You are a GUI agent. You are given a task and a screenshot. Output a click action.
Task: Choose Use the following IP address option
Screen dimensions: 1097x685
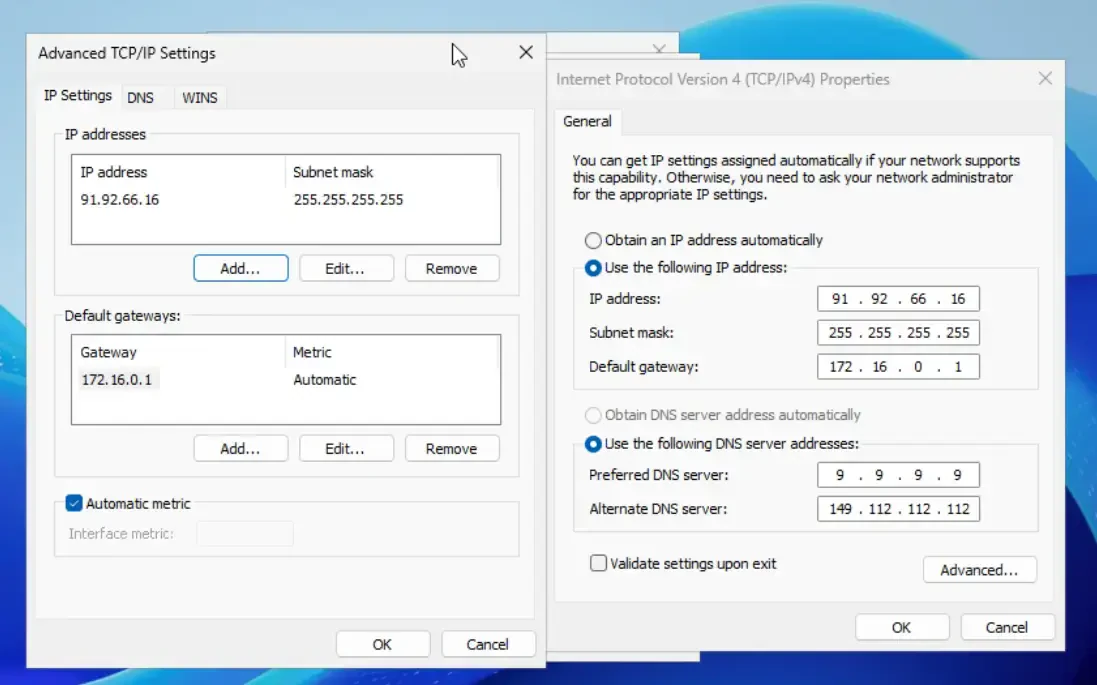pos(594,268)
